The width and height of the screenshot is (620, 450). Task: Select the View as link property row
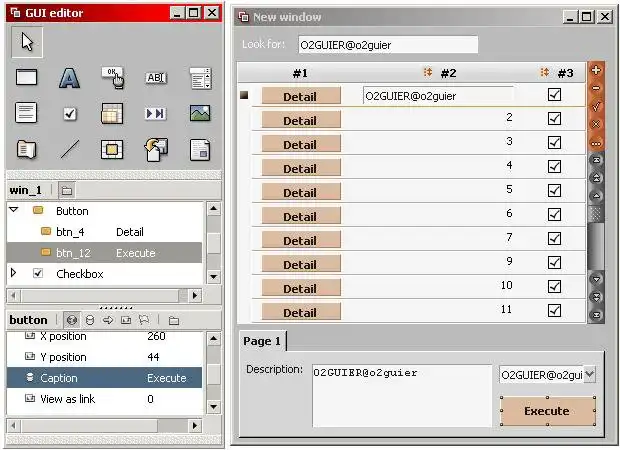104,399
